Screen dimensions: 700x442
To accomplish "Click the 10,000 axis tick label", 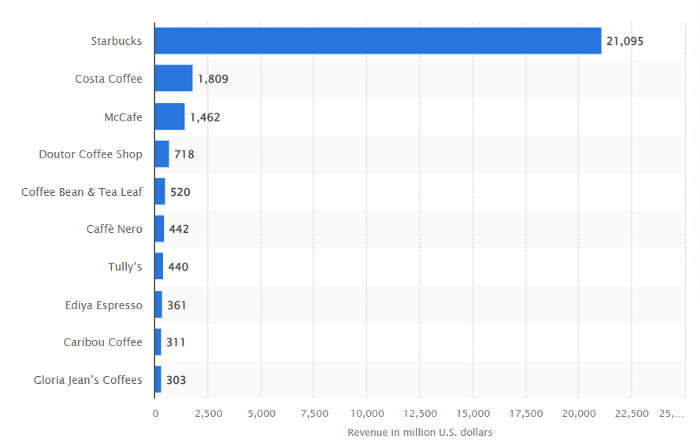I will point(367,414).
